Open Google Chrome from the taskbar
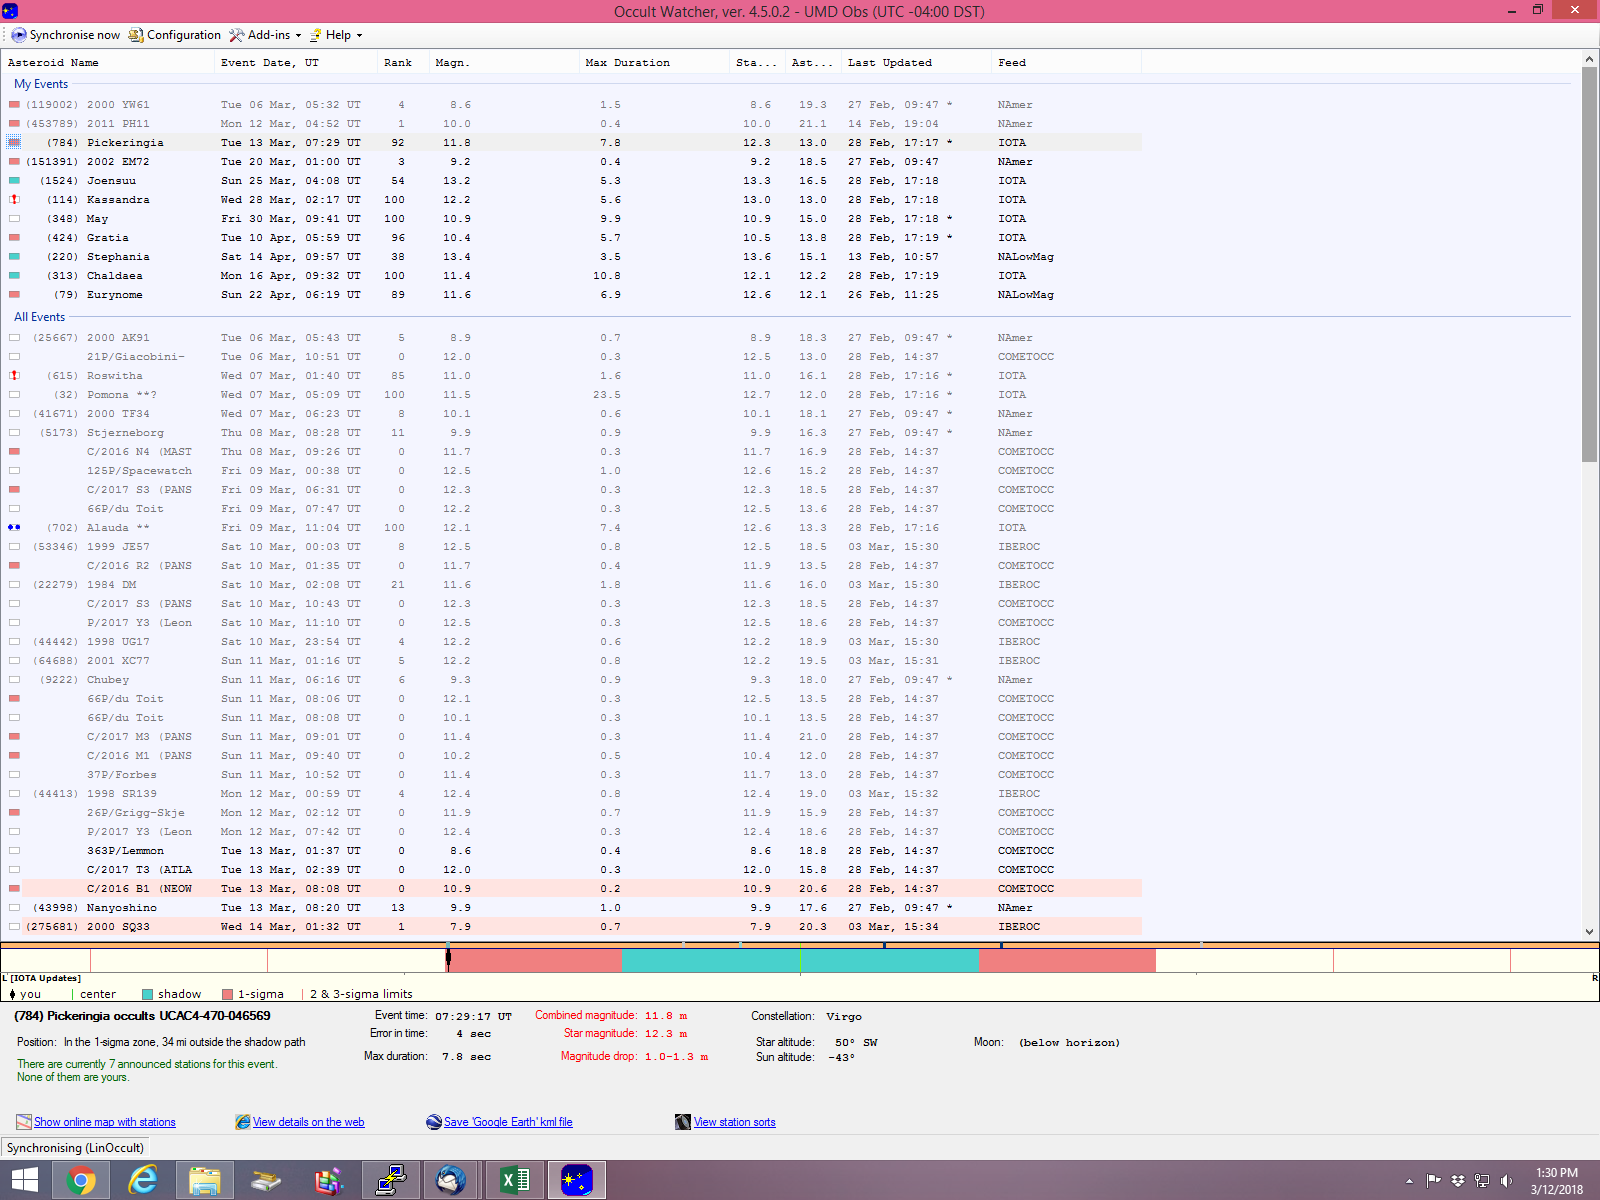Screen dimensions: 1600x1200 (x=81, y=1181)
